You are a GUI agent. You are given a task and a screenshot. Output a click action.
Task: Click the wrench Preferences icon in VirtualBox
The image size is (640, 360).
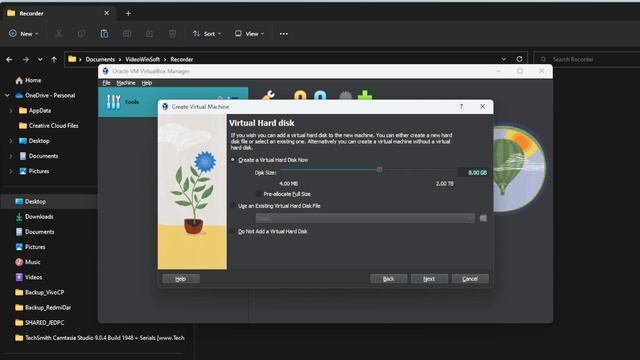pos(269,96)
